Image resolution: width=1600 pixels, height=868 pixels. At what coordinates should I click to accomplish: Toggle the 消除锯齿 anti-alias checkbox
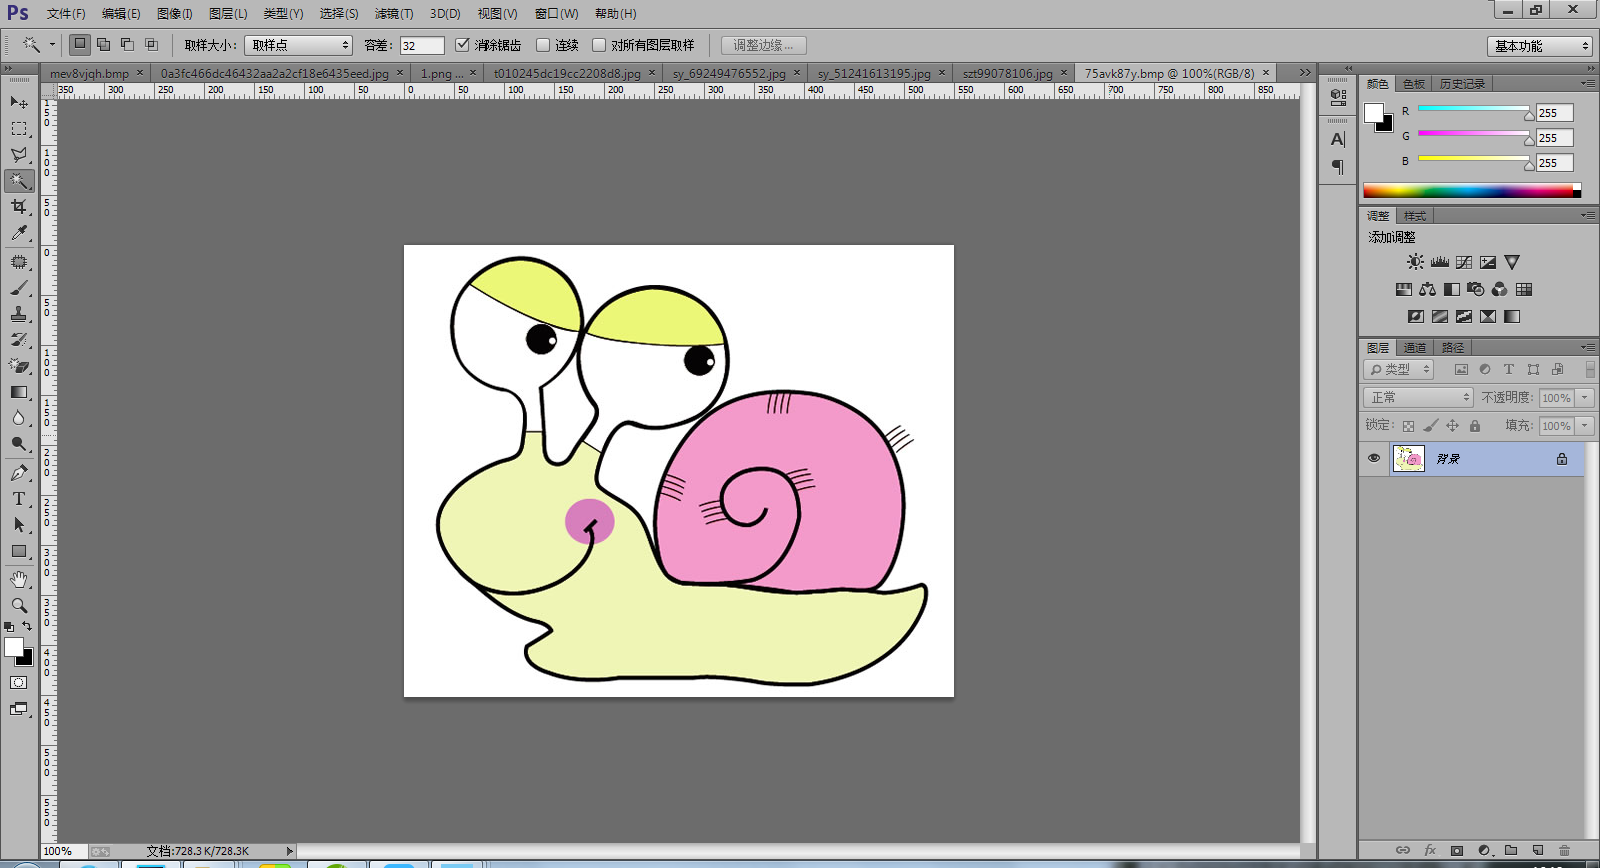(462, 45)
